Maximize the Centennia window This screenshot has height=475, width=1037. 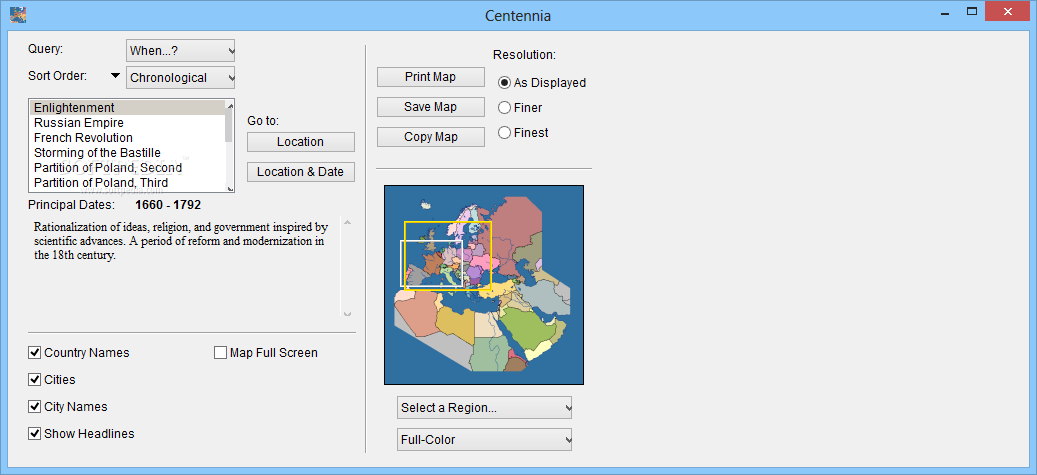click(x=972, y=11)
